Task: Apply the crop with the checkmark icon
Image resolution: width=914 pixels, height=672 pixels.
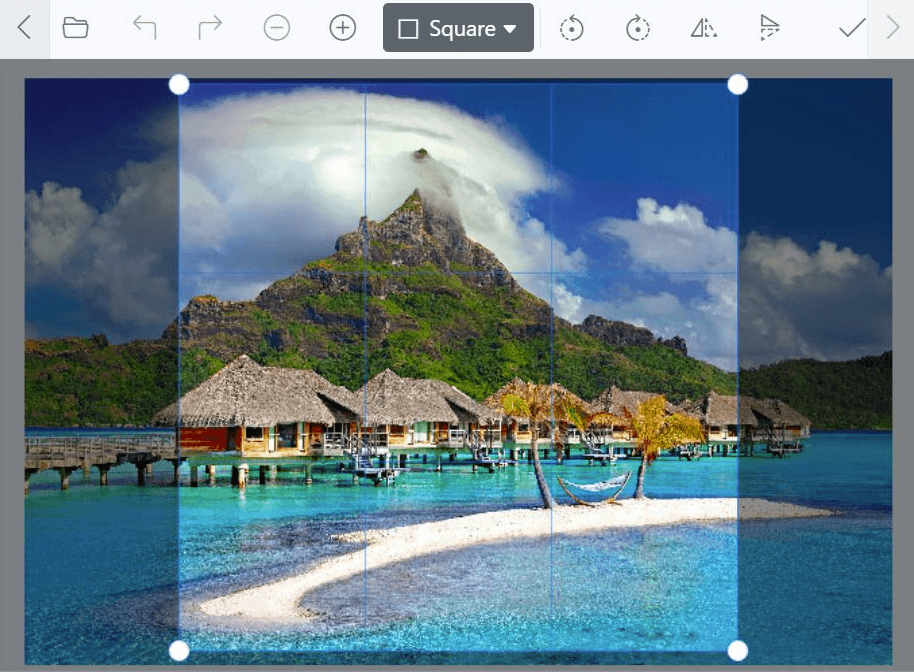Action: 852,27
